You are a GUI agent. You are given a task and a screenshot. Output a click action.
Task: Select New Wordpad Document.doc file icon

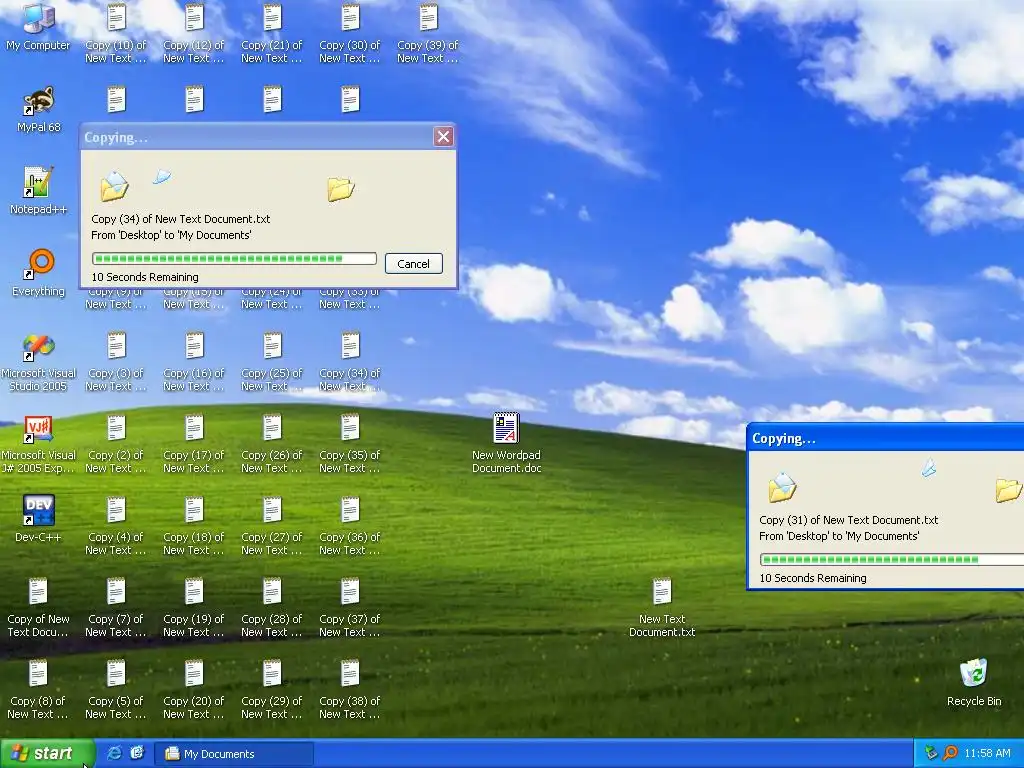[506, 443]
